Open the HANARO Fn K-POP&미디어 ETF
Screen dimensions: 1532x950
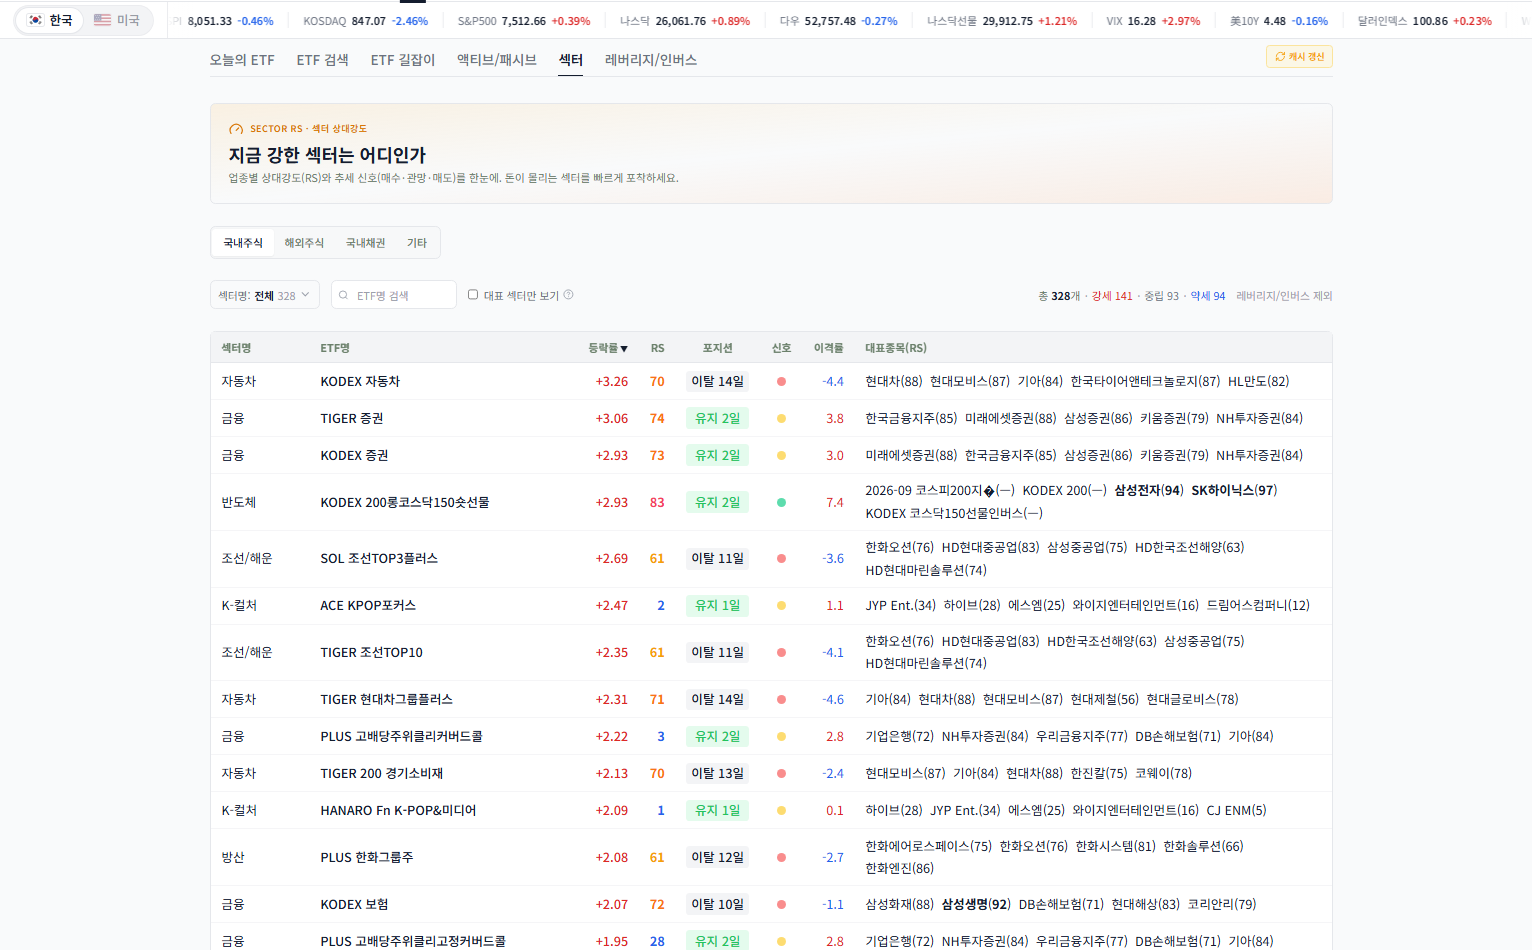[x=398, y=810]
